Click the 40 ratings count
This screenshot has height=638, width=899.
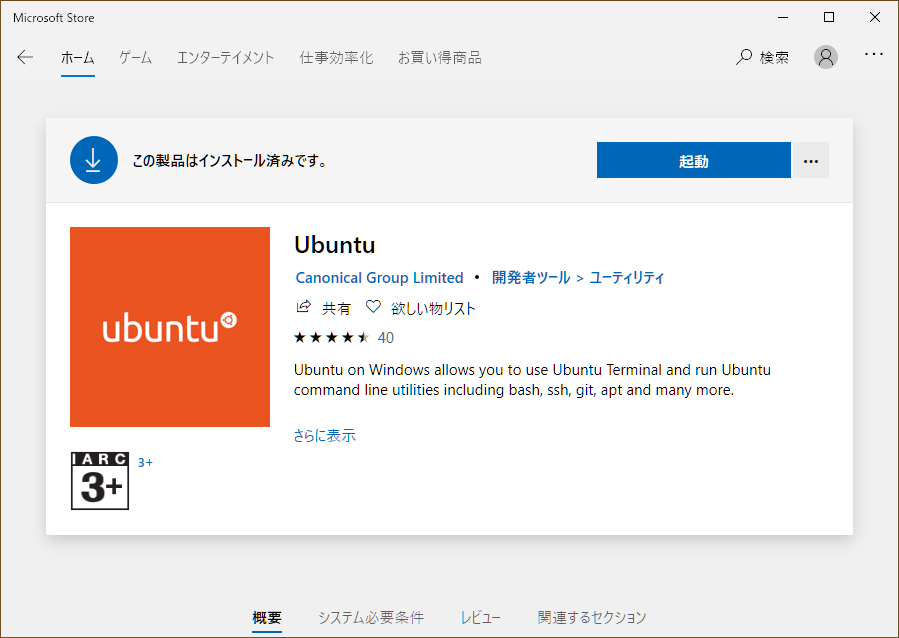[386, 338]
